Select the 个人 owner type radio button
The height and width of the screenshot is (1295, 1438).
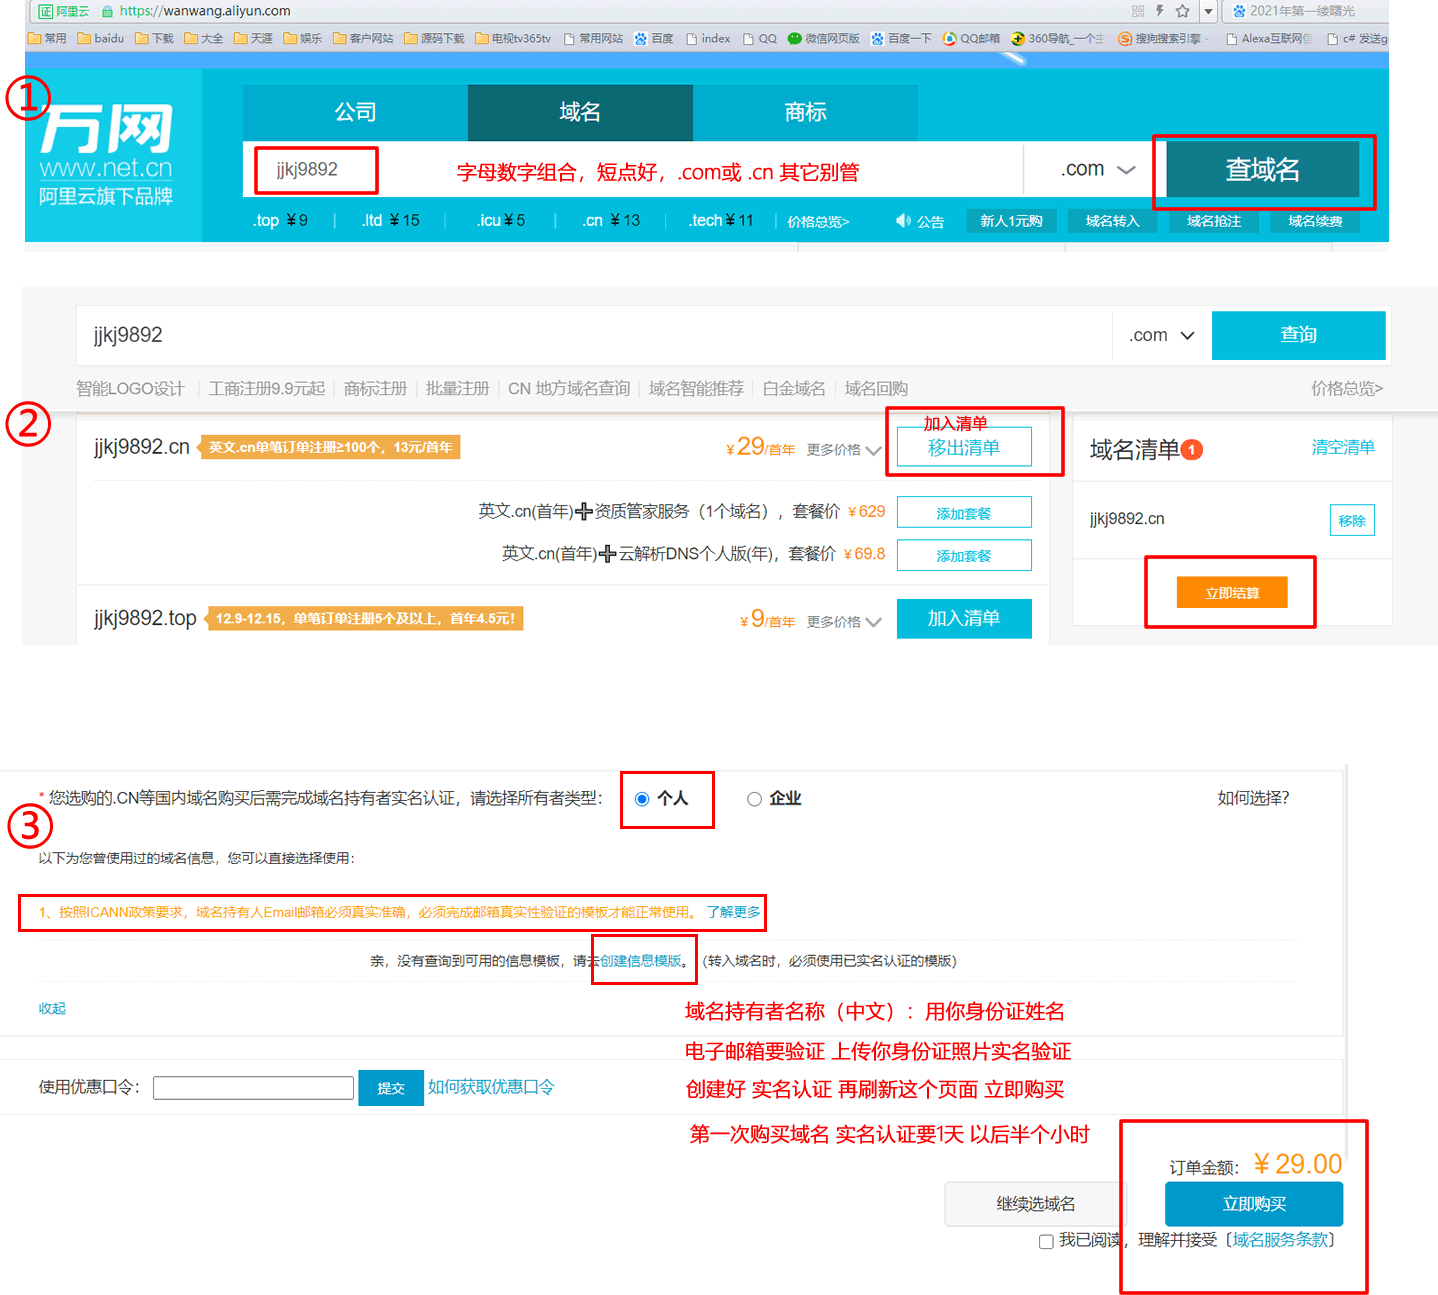[642, 799]
